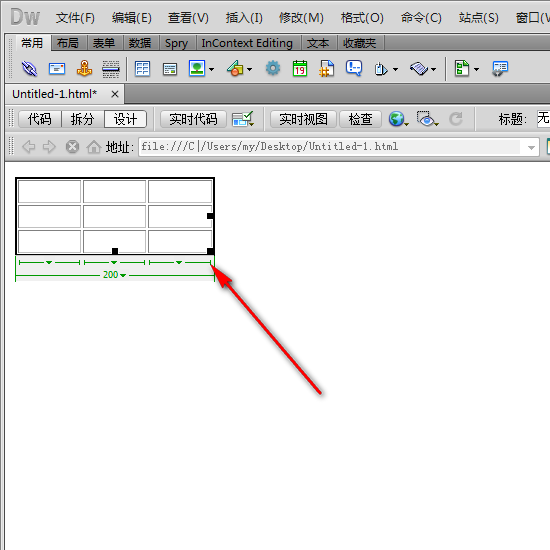Click the Forward navigation arrow
This screenshot has width=550, height=550.
49,147
